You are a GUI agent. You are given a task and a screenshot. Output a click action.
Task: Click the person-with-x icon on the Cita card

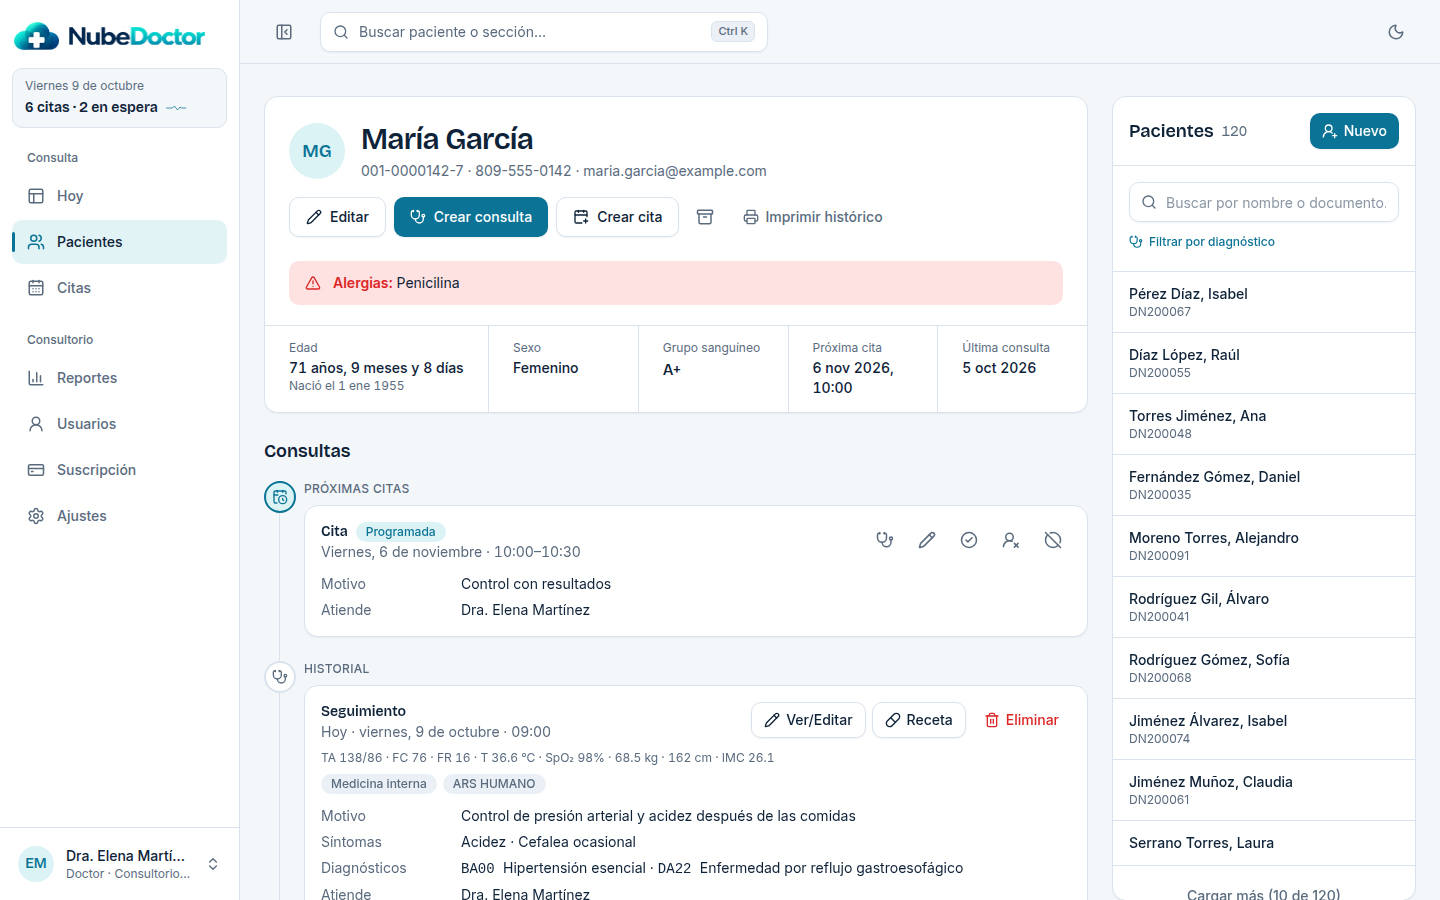click(x=1011, y=540)
